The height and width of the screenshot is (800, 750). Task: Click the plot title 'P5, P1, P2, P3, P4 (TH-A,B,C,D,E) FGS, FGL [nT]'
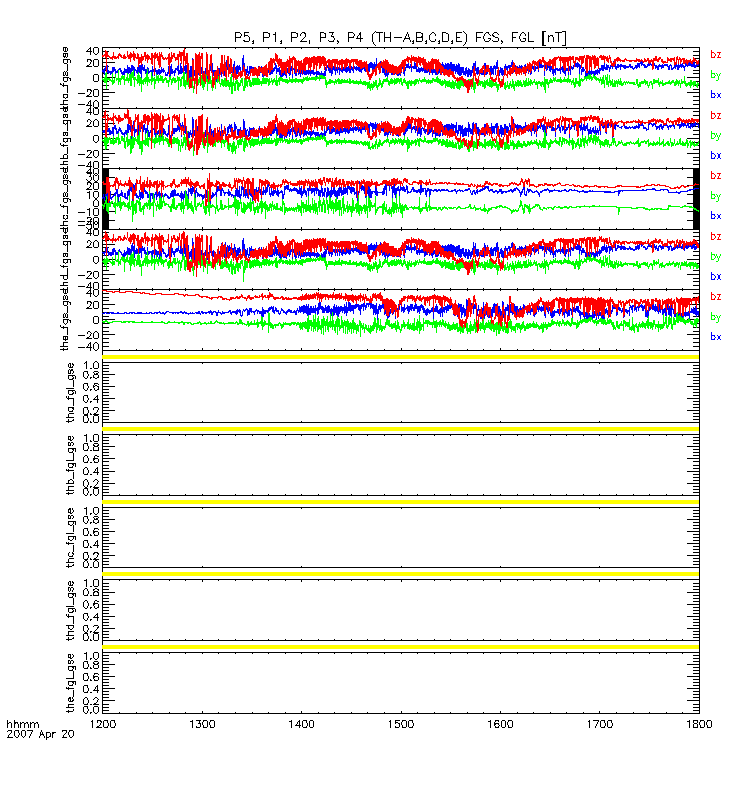tap(400, 38)
